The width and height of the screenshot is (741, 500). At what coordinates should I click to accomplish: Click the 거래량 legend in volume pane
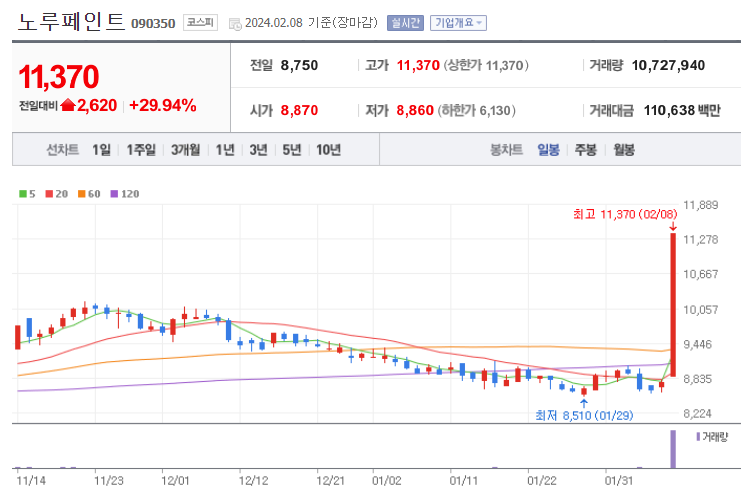[712, 437]
